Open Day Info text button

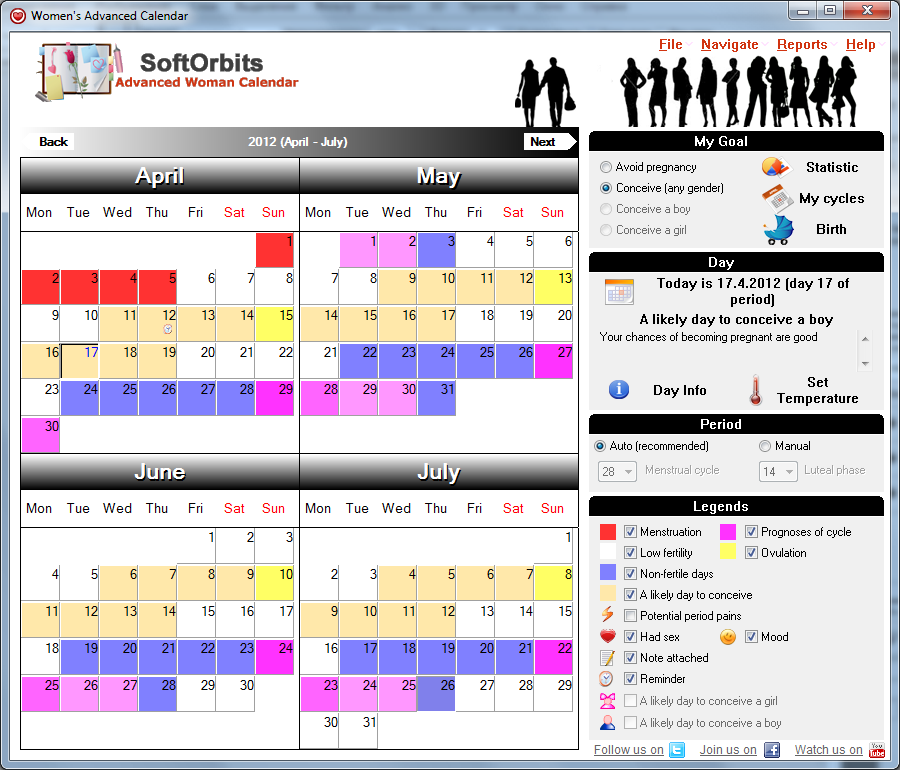pos(680,390)
